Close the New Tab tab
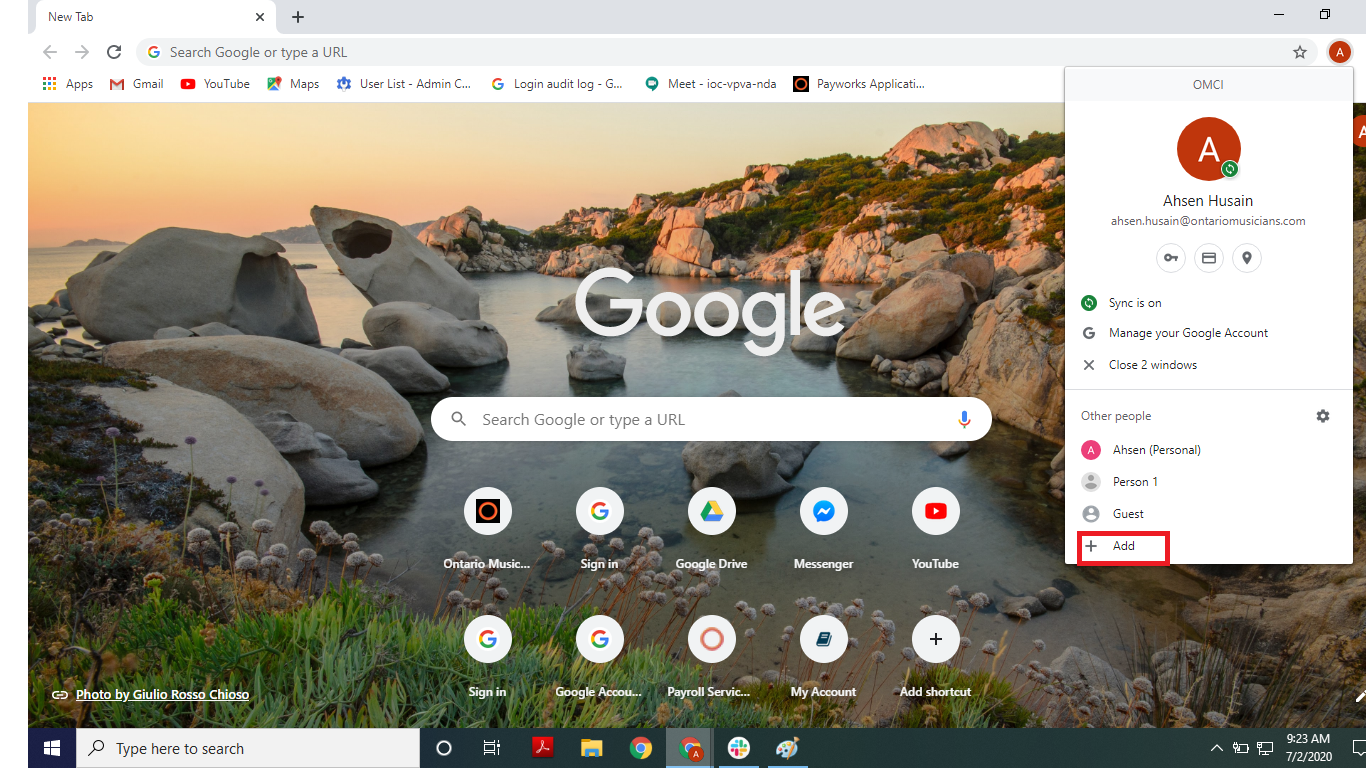The height and width of the screenshot is (768, 1366). pos(260,17)
